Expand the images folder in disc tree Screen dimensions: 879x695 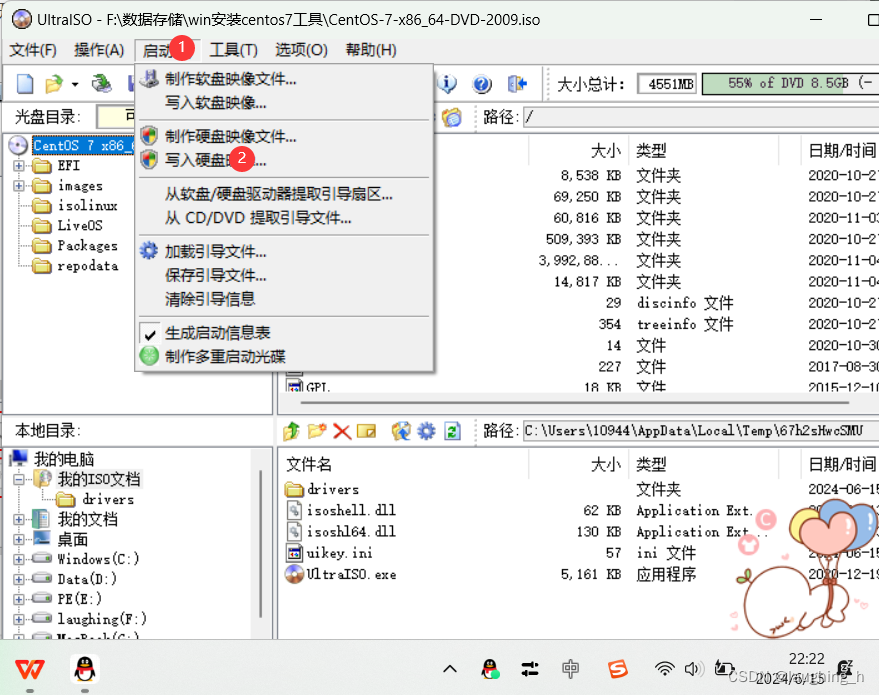18,186
